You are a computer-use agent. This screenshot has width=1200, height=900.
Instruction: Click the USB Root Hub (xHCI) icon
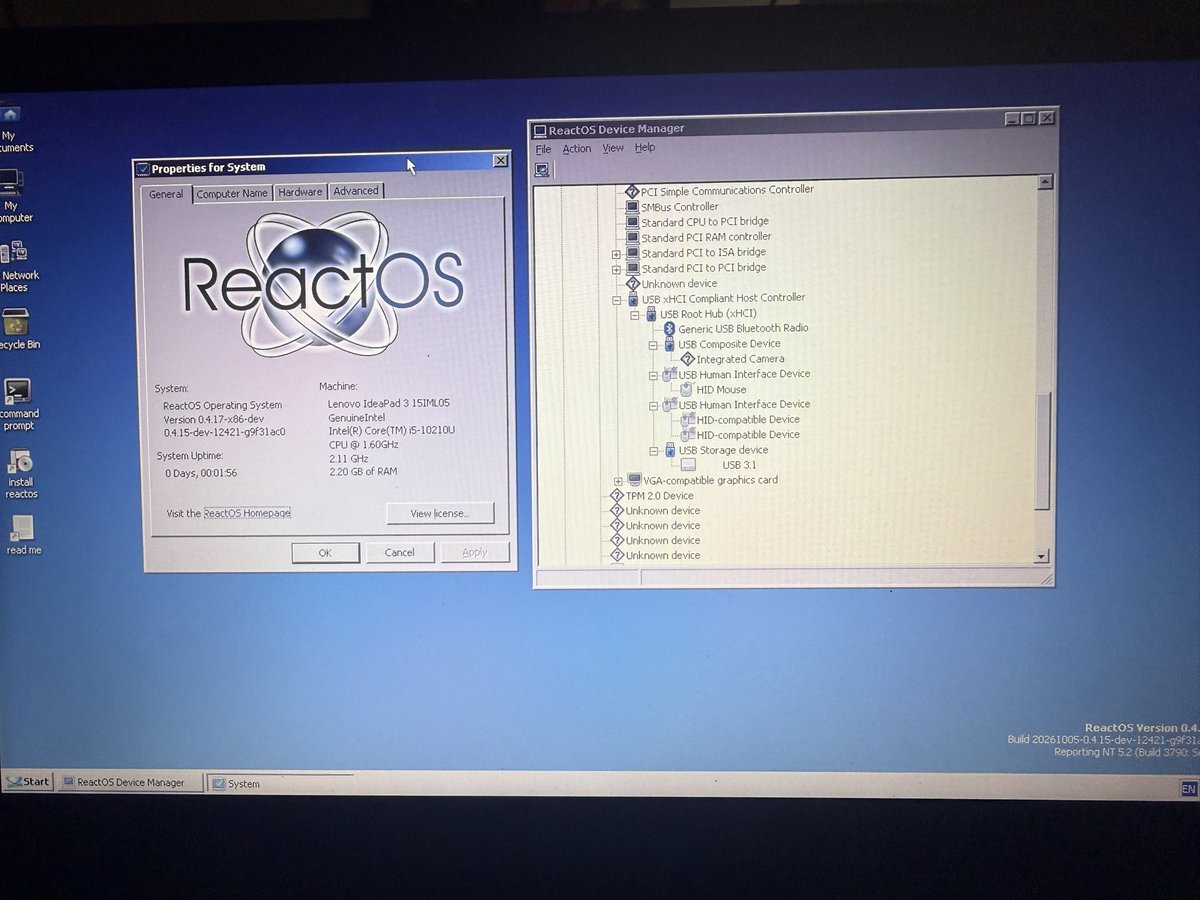[x=651, y=314]
